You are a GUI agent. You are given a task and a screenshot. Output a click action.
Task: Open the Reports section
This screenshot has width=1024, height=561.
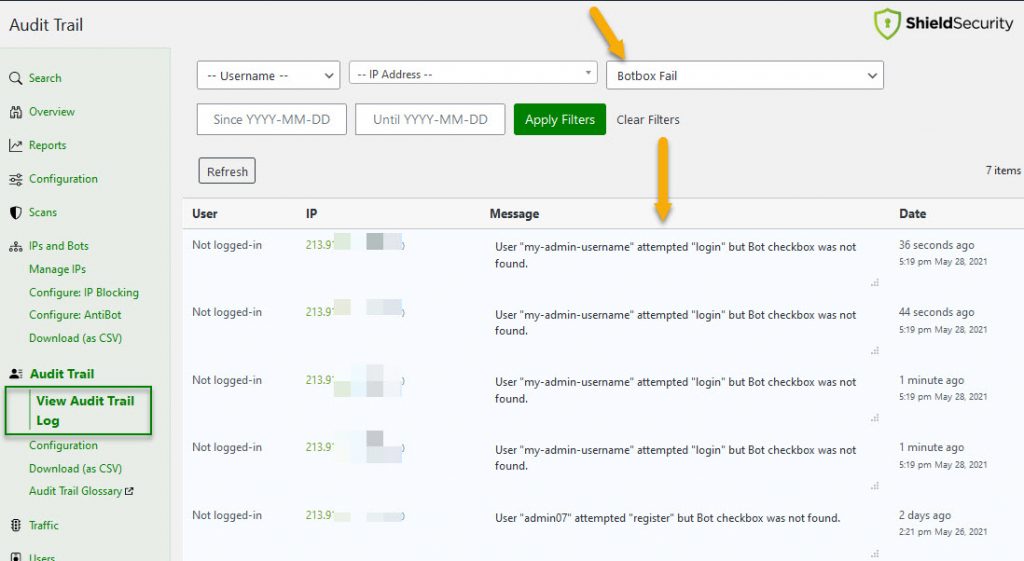pos(48,145)
